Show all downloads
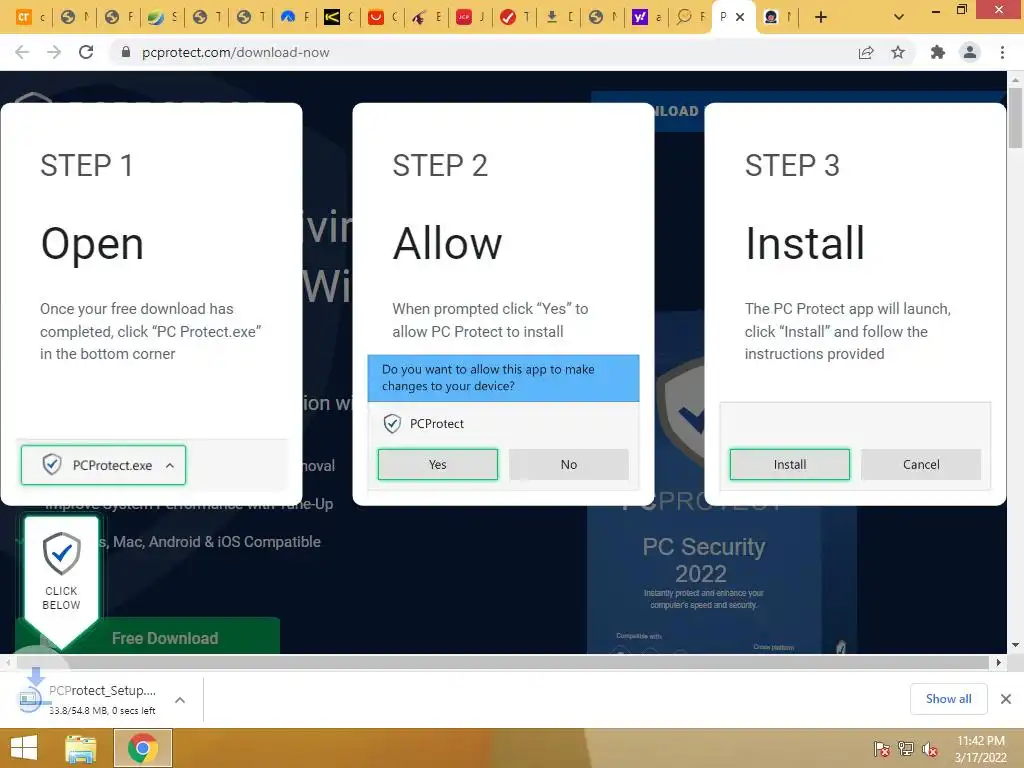Image resolution: width=1024 pixels, height=768 pixels. (x=948, y=699)
